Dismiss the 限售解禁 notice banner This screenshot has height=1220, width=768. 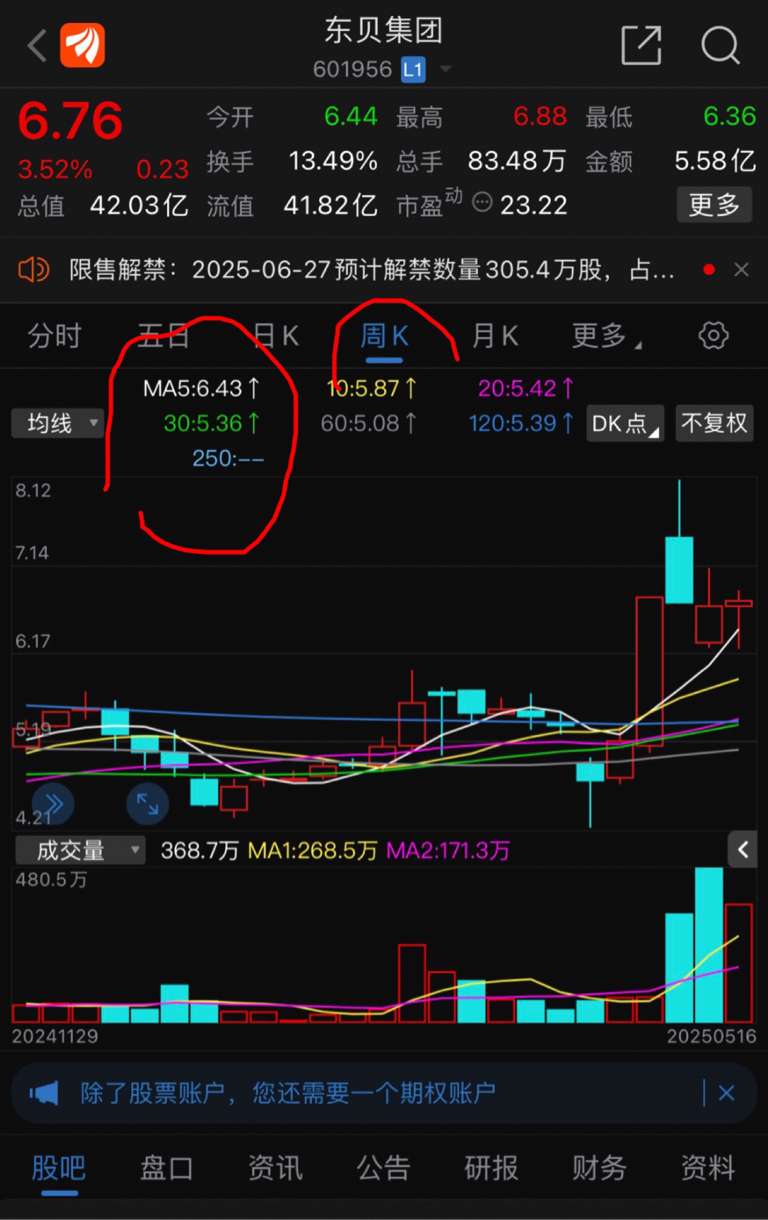(741, 270)
